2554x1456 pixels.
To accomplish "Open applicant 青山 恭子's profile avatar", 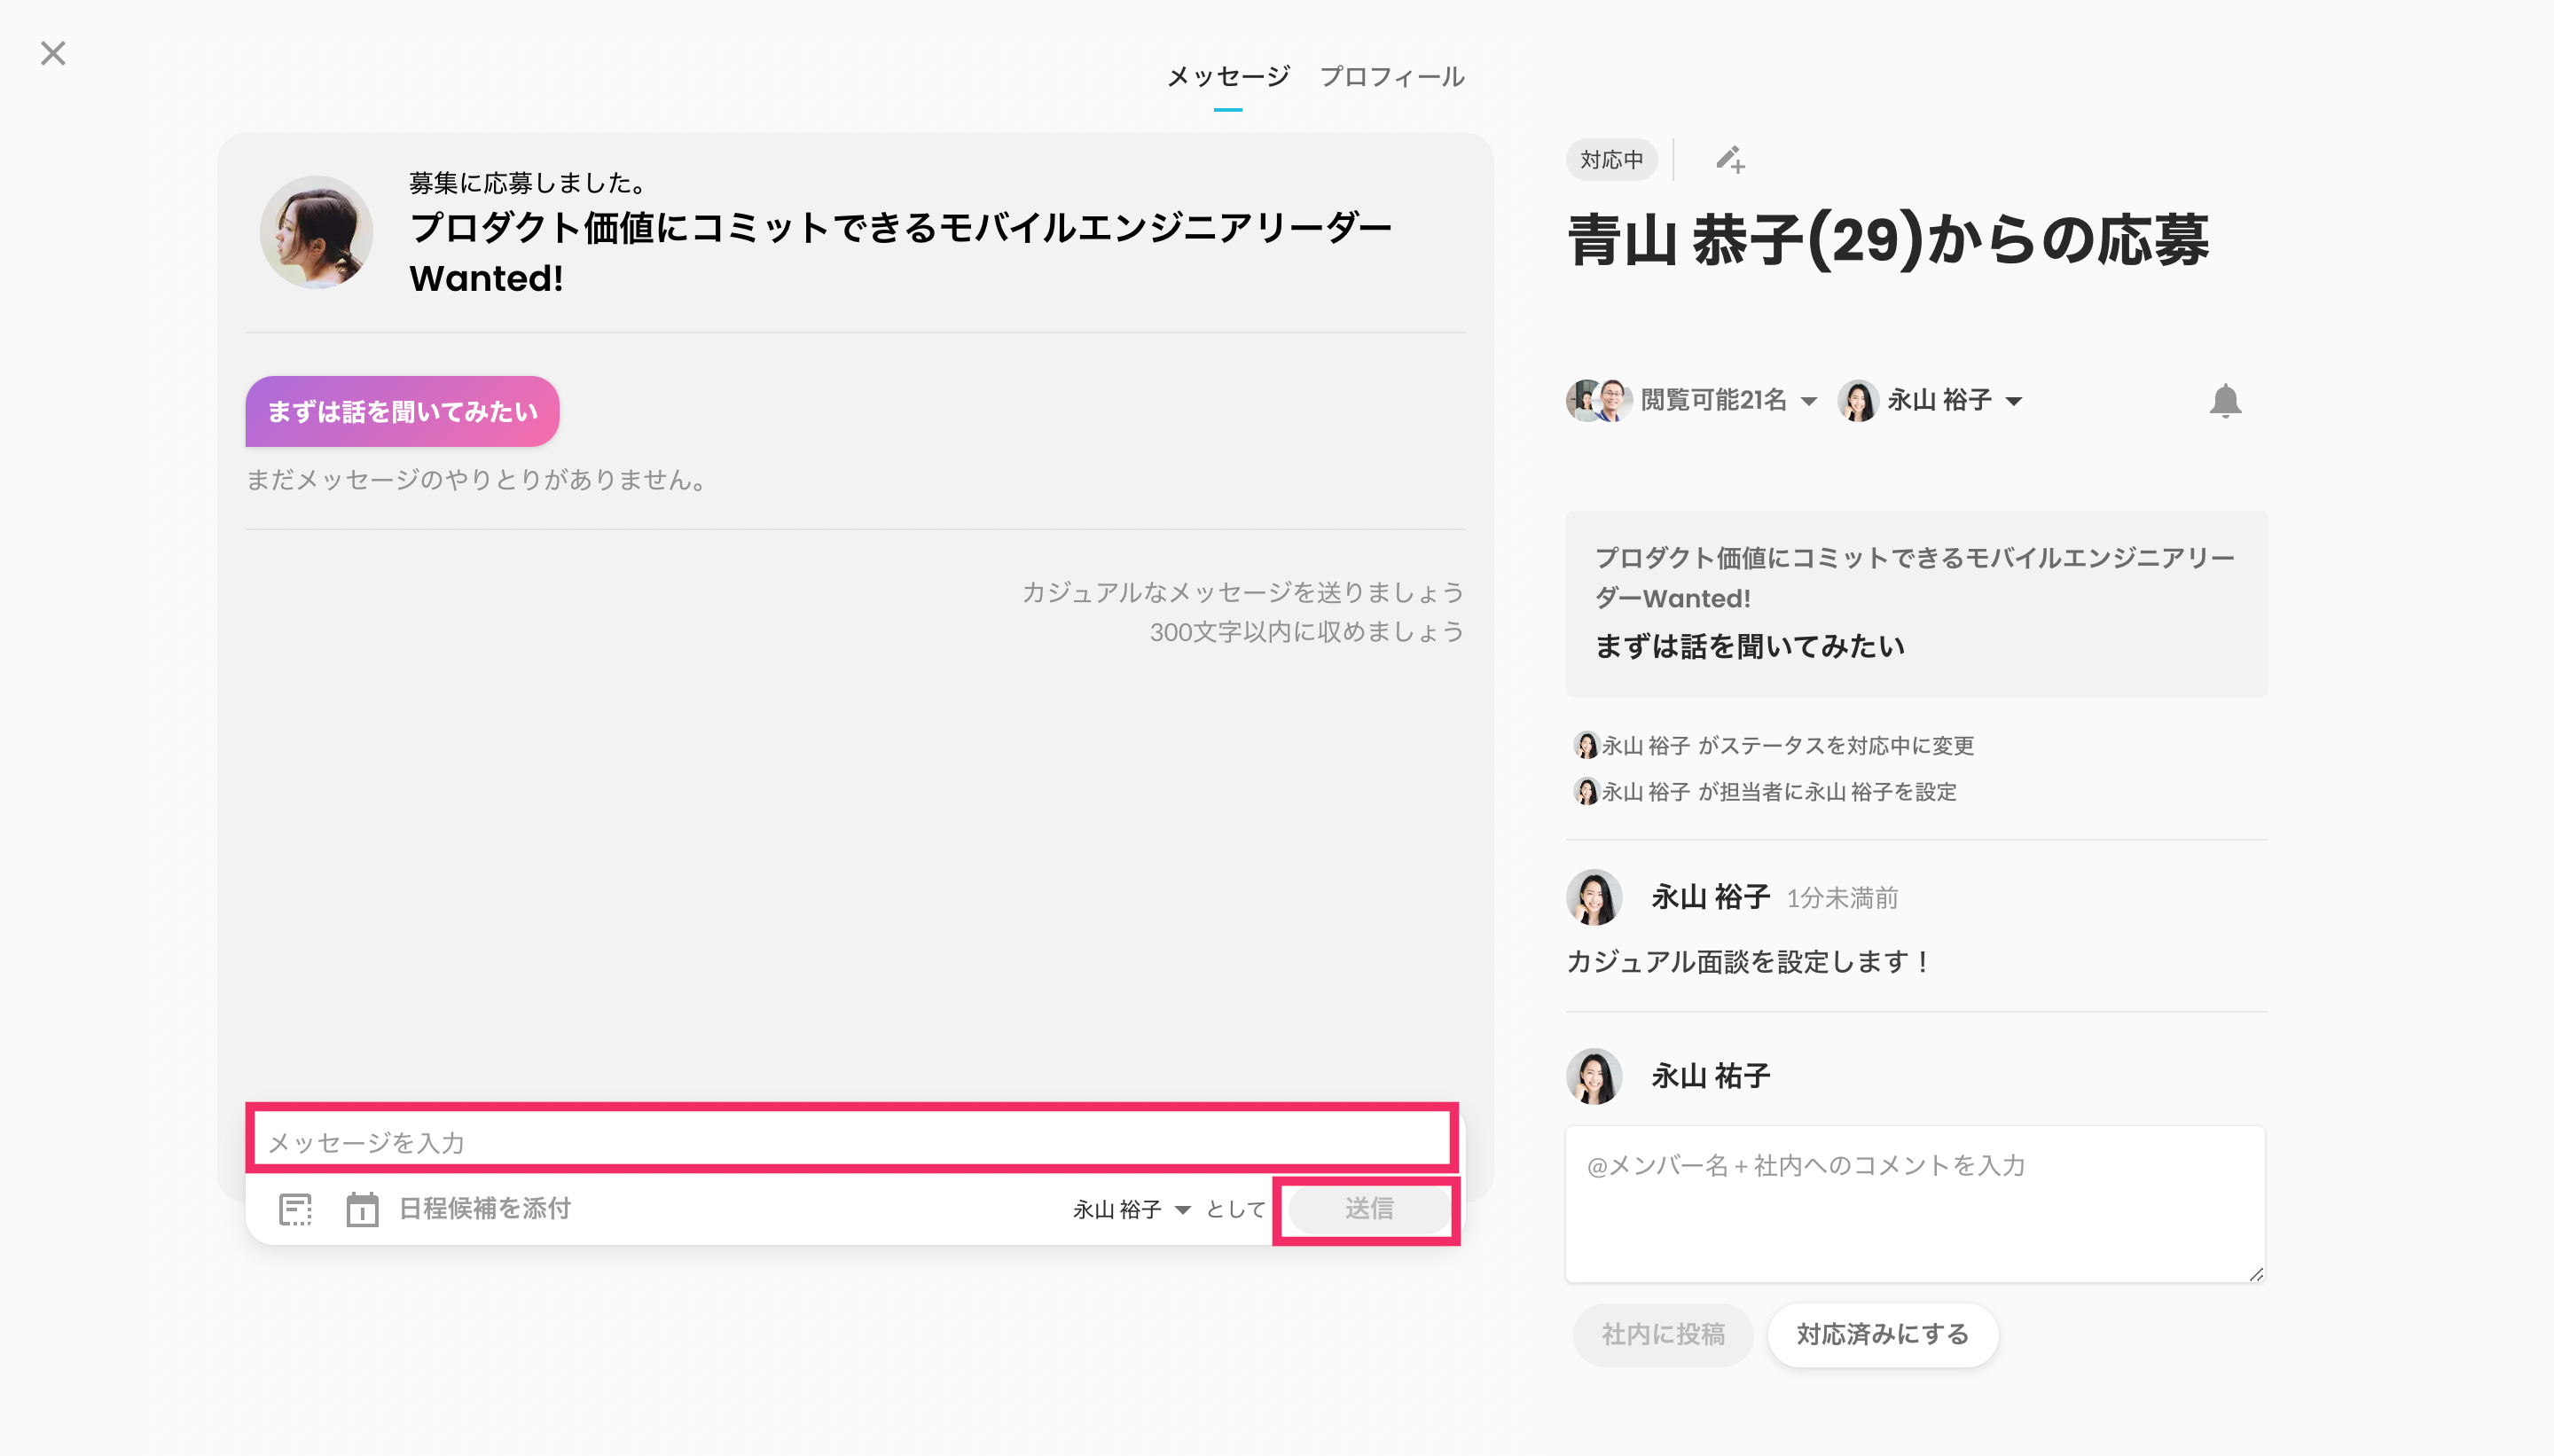I will click(x=316, y=232).
